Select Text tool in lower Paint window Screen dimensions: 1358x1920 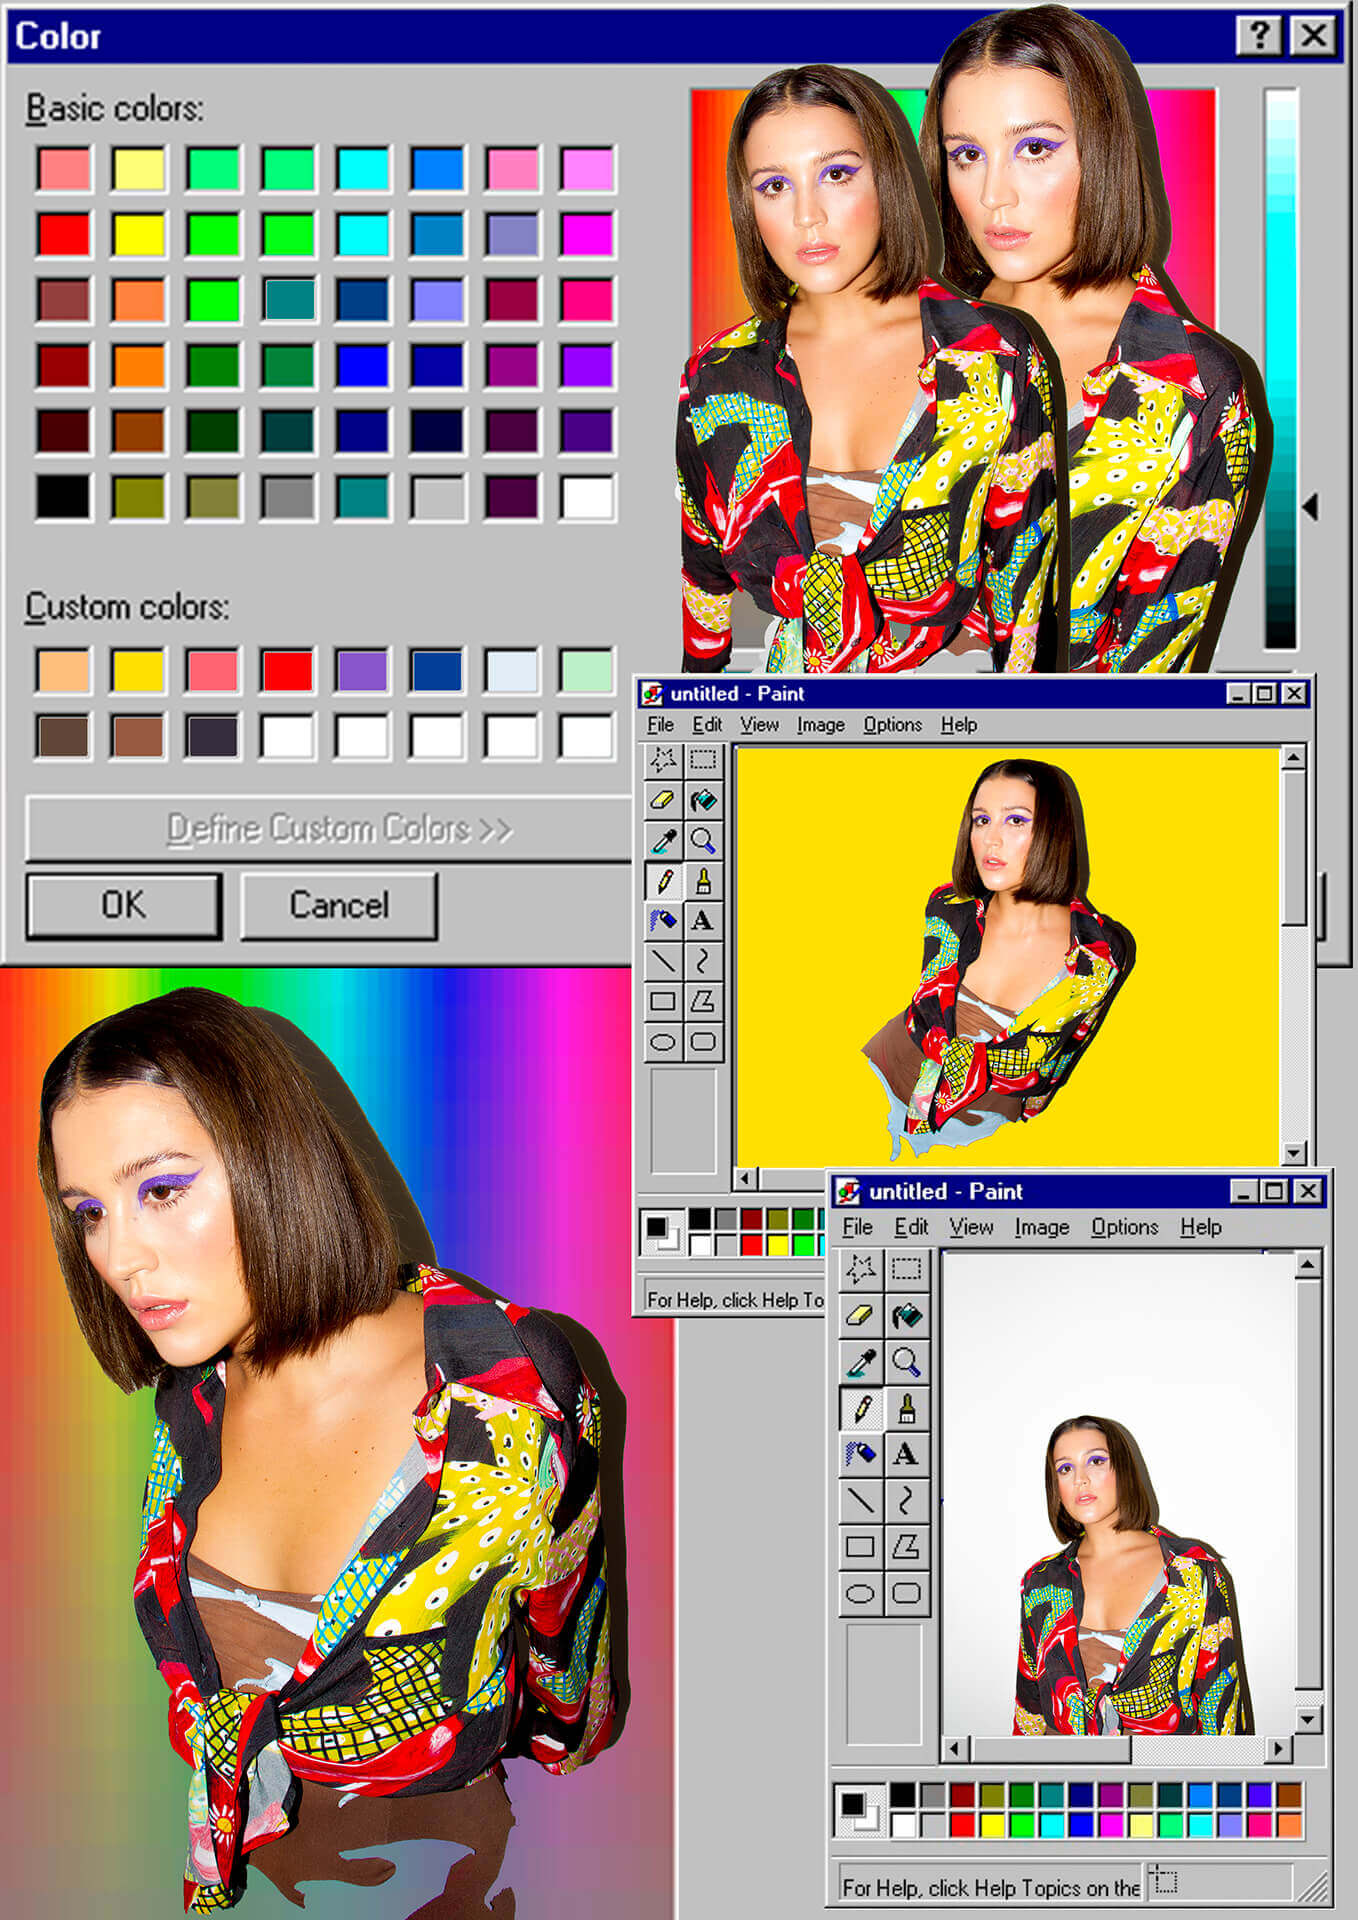pos(906,1454)
